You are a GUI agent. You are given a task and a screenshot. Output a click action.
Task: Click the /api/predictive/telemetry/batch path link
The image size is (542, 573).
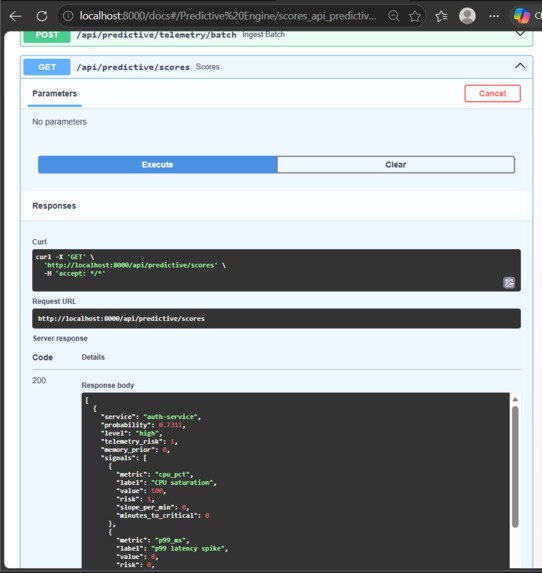click(156, 35)
